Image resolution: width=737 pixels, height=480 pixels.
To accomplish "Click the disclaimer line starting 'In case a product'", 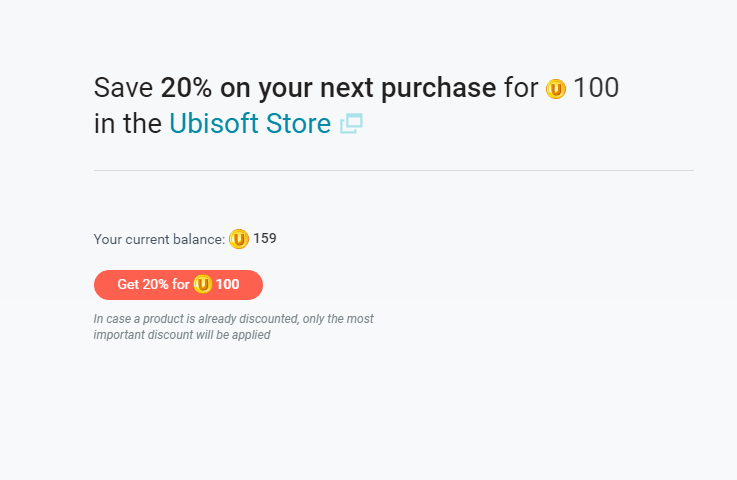I will (233, 319).
